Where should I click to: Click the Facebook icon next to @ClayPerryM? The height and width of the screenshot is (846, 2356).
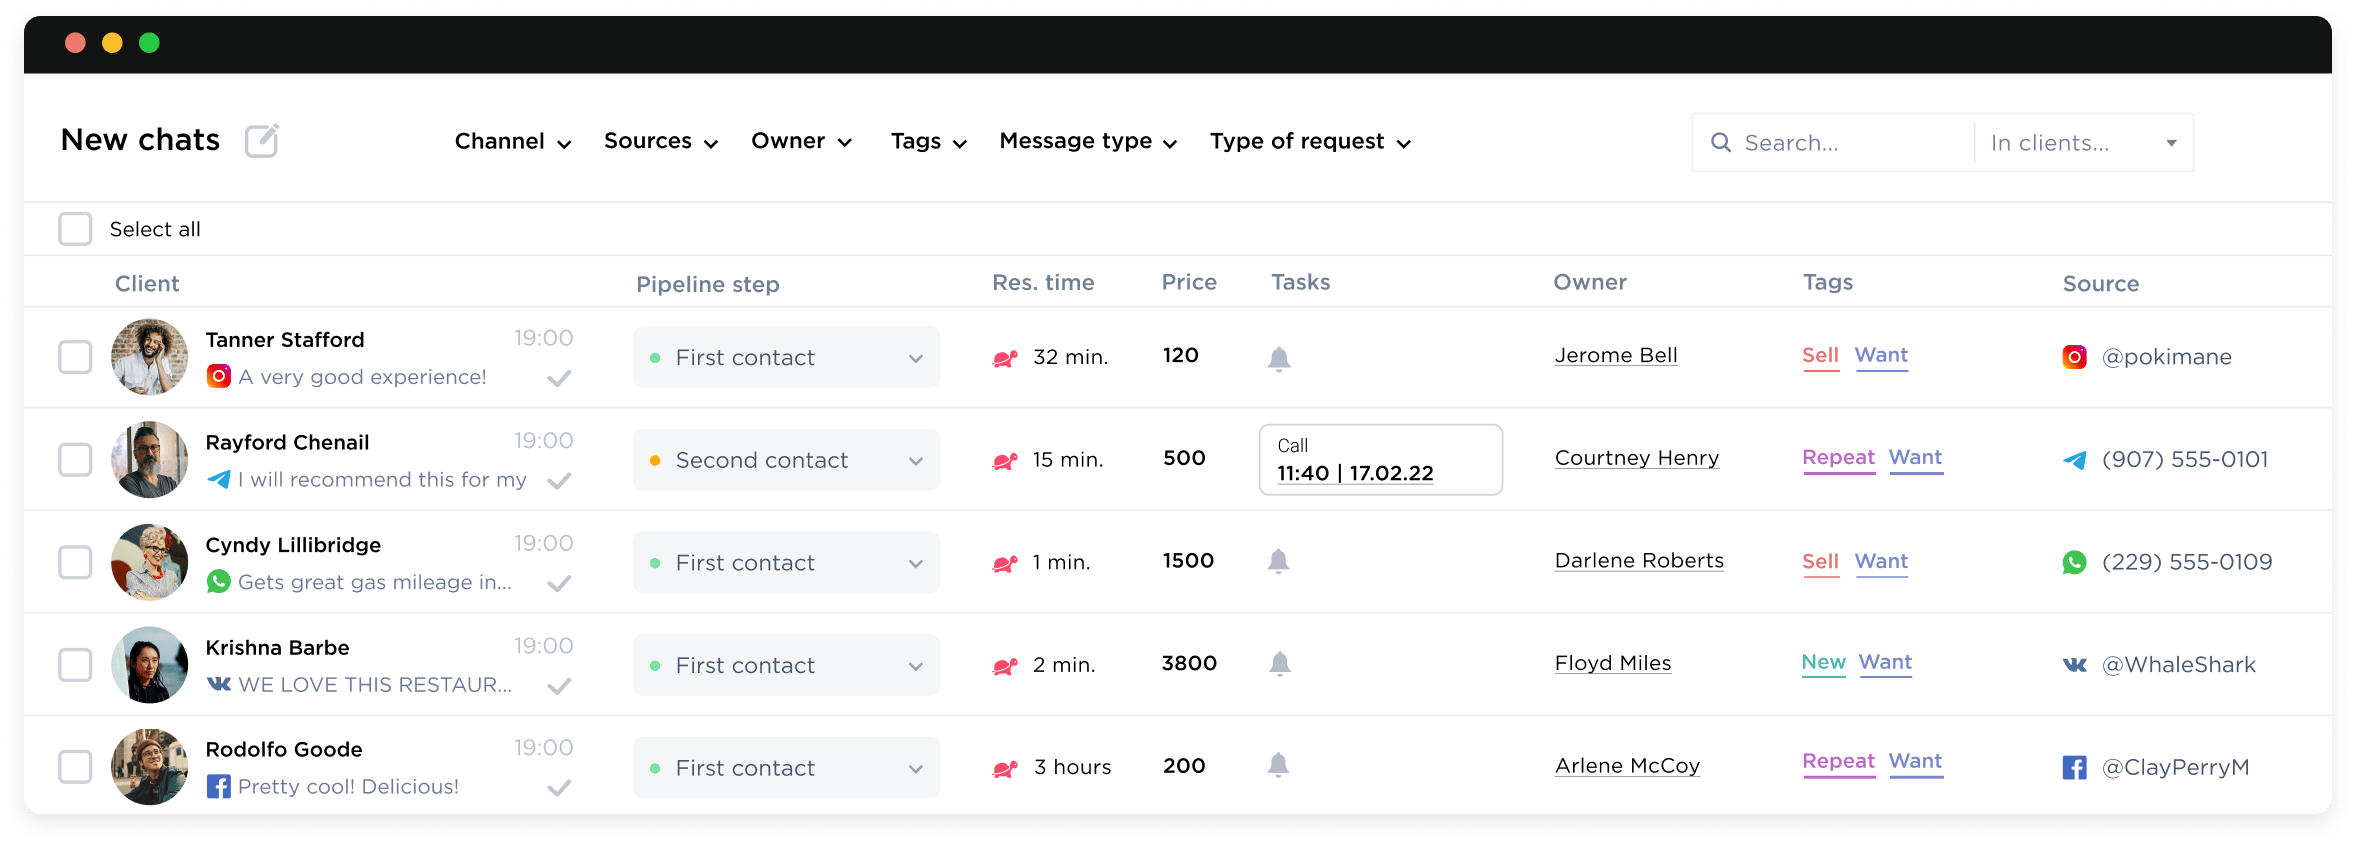pyautogui.click(x=2075, y=767)
